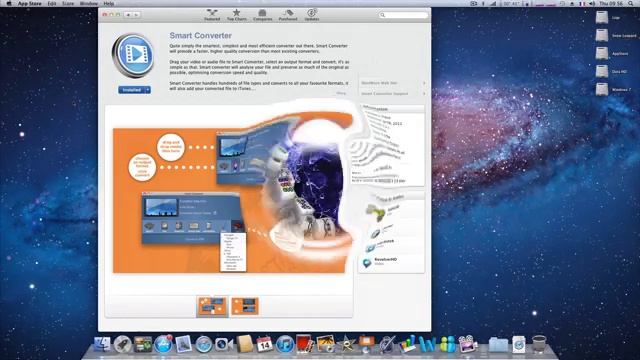Open Finder from the Dock
This screenshot has height=360, width=640.
[102, 344]
